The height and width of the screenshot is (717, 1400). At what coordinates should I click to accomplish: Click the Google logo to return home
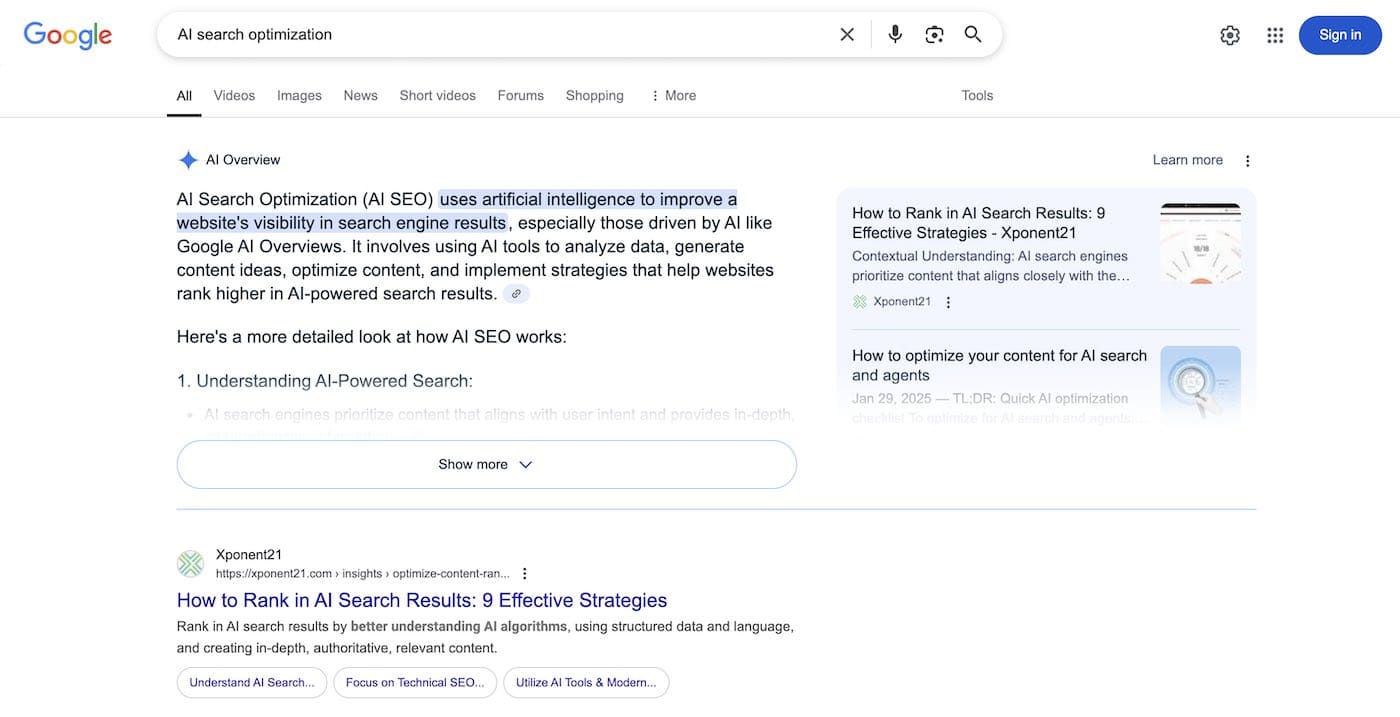click(x=67, y=34)
